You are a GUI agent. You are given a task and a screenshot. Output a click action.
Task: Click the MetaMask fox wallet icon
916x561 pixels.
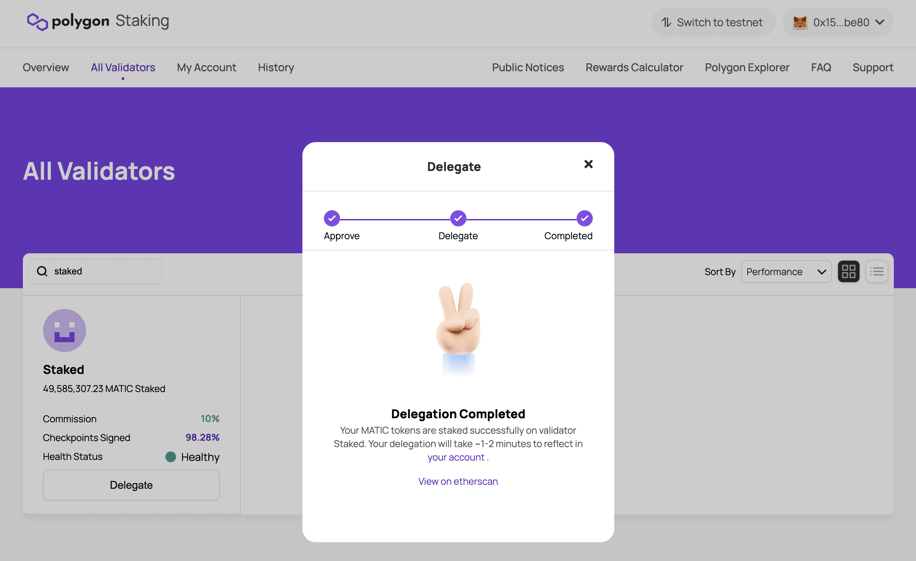(800, 22)
